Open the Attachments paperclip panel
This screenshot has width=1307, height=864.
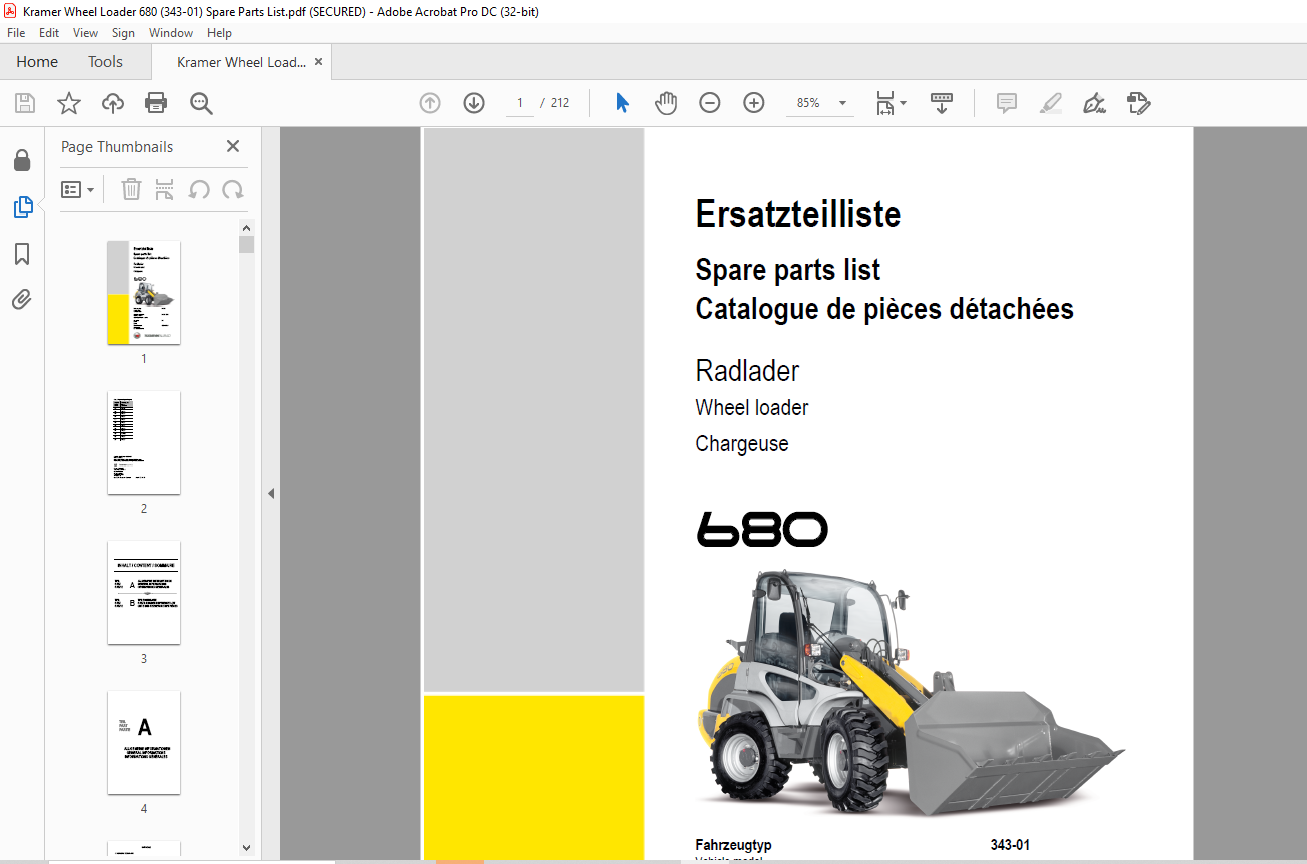(x=22, y=300)
